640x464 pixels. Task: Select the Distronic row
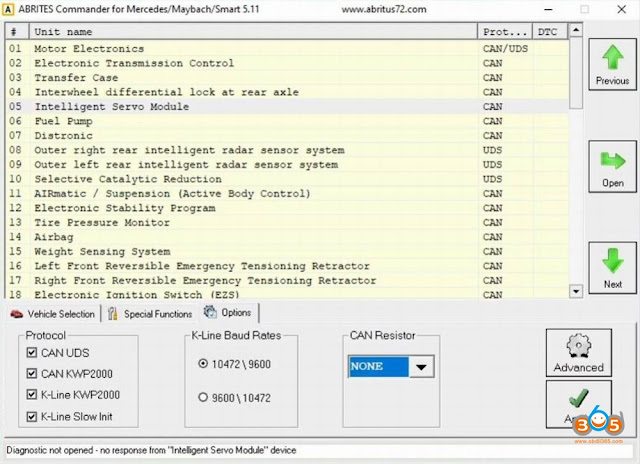click(287, 135)
